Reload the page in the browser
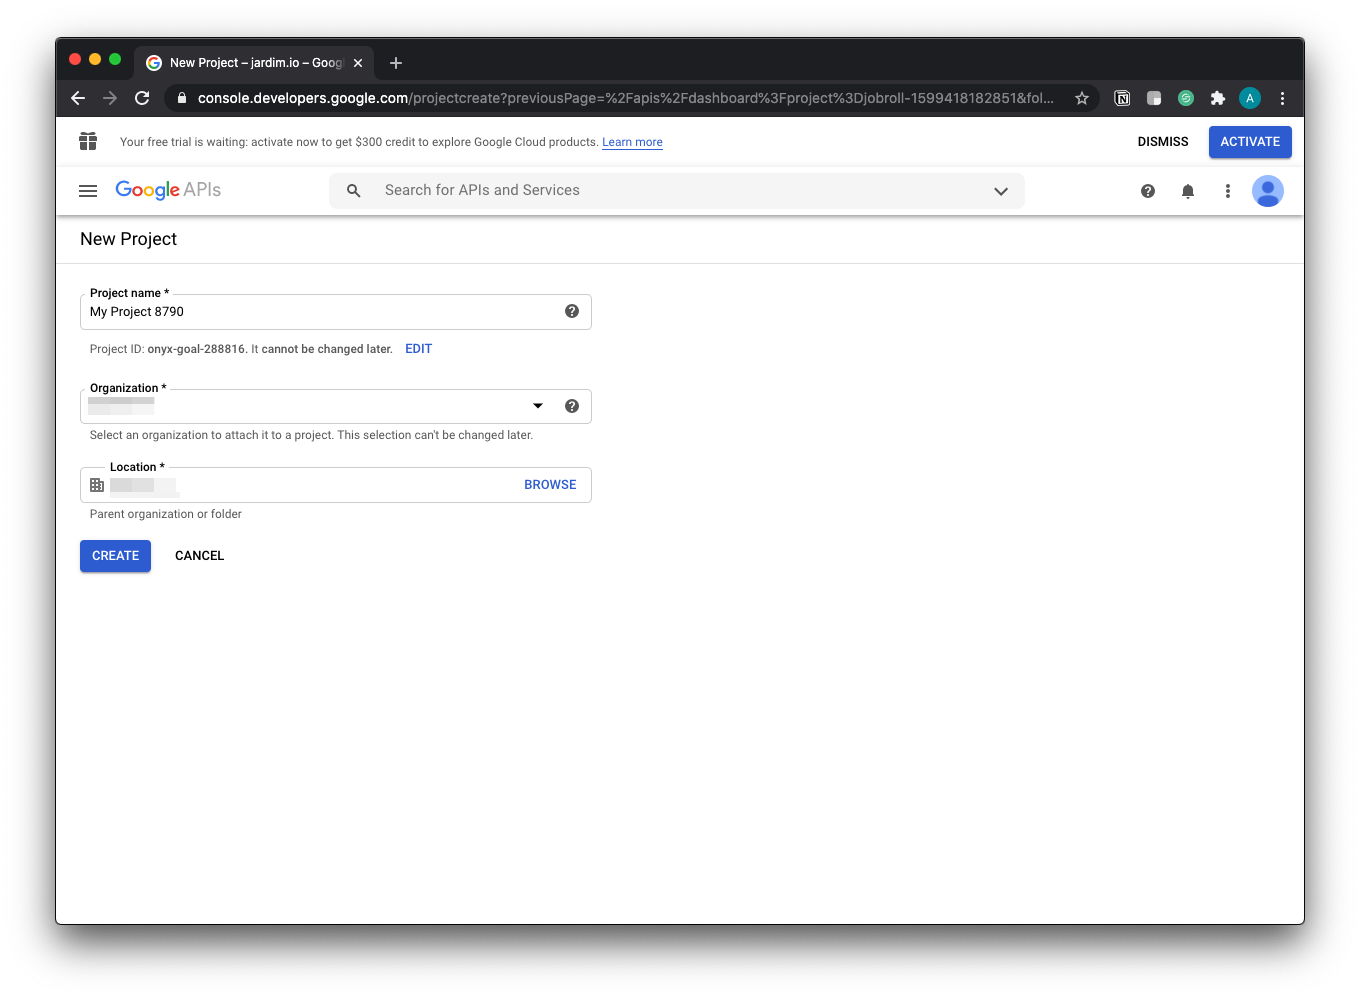The height and width of the screenshot is (998, 1360). pyautogui.click(x=142, y=98)
